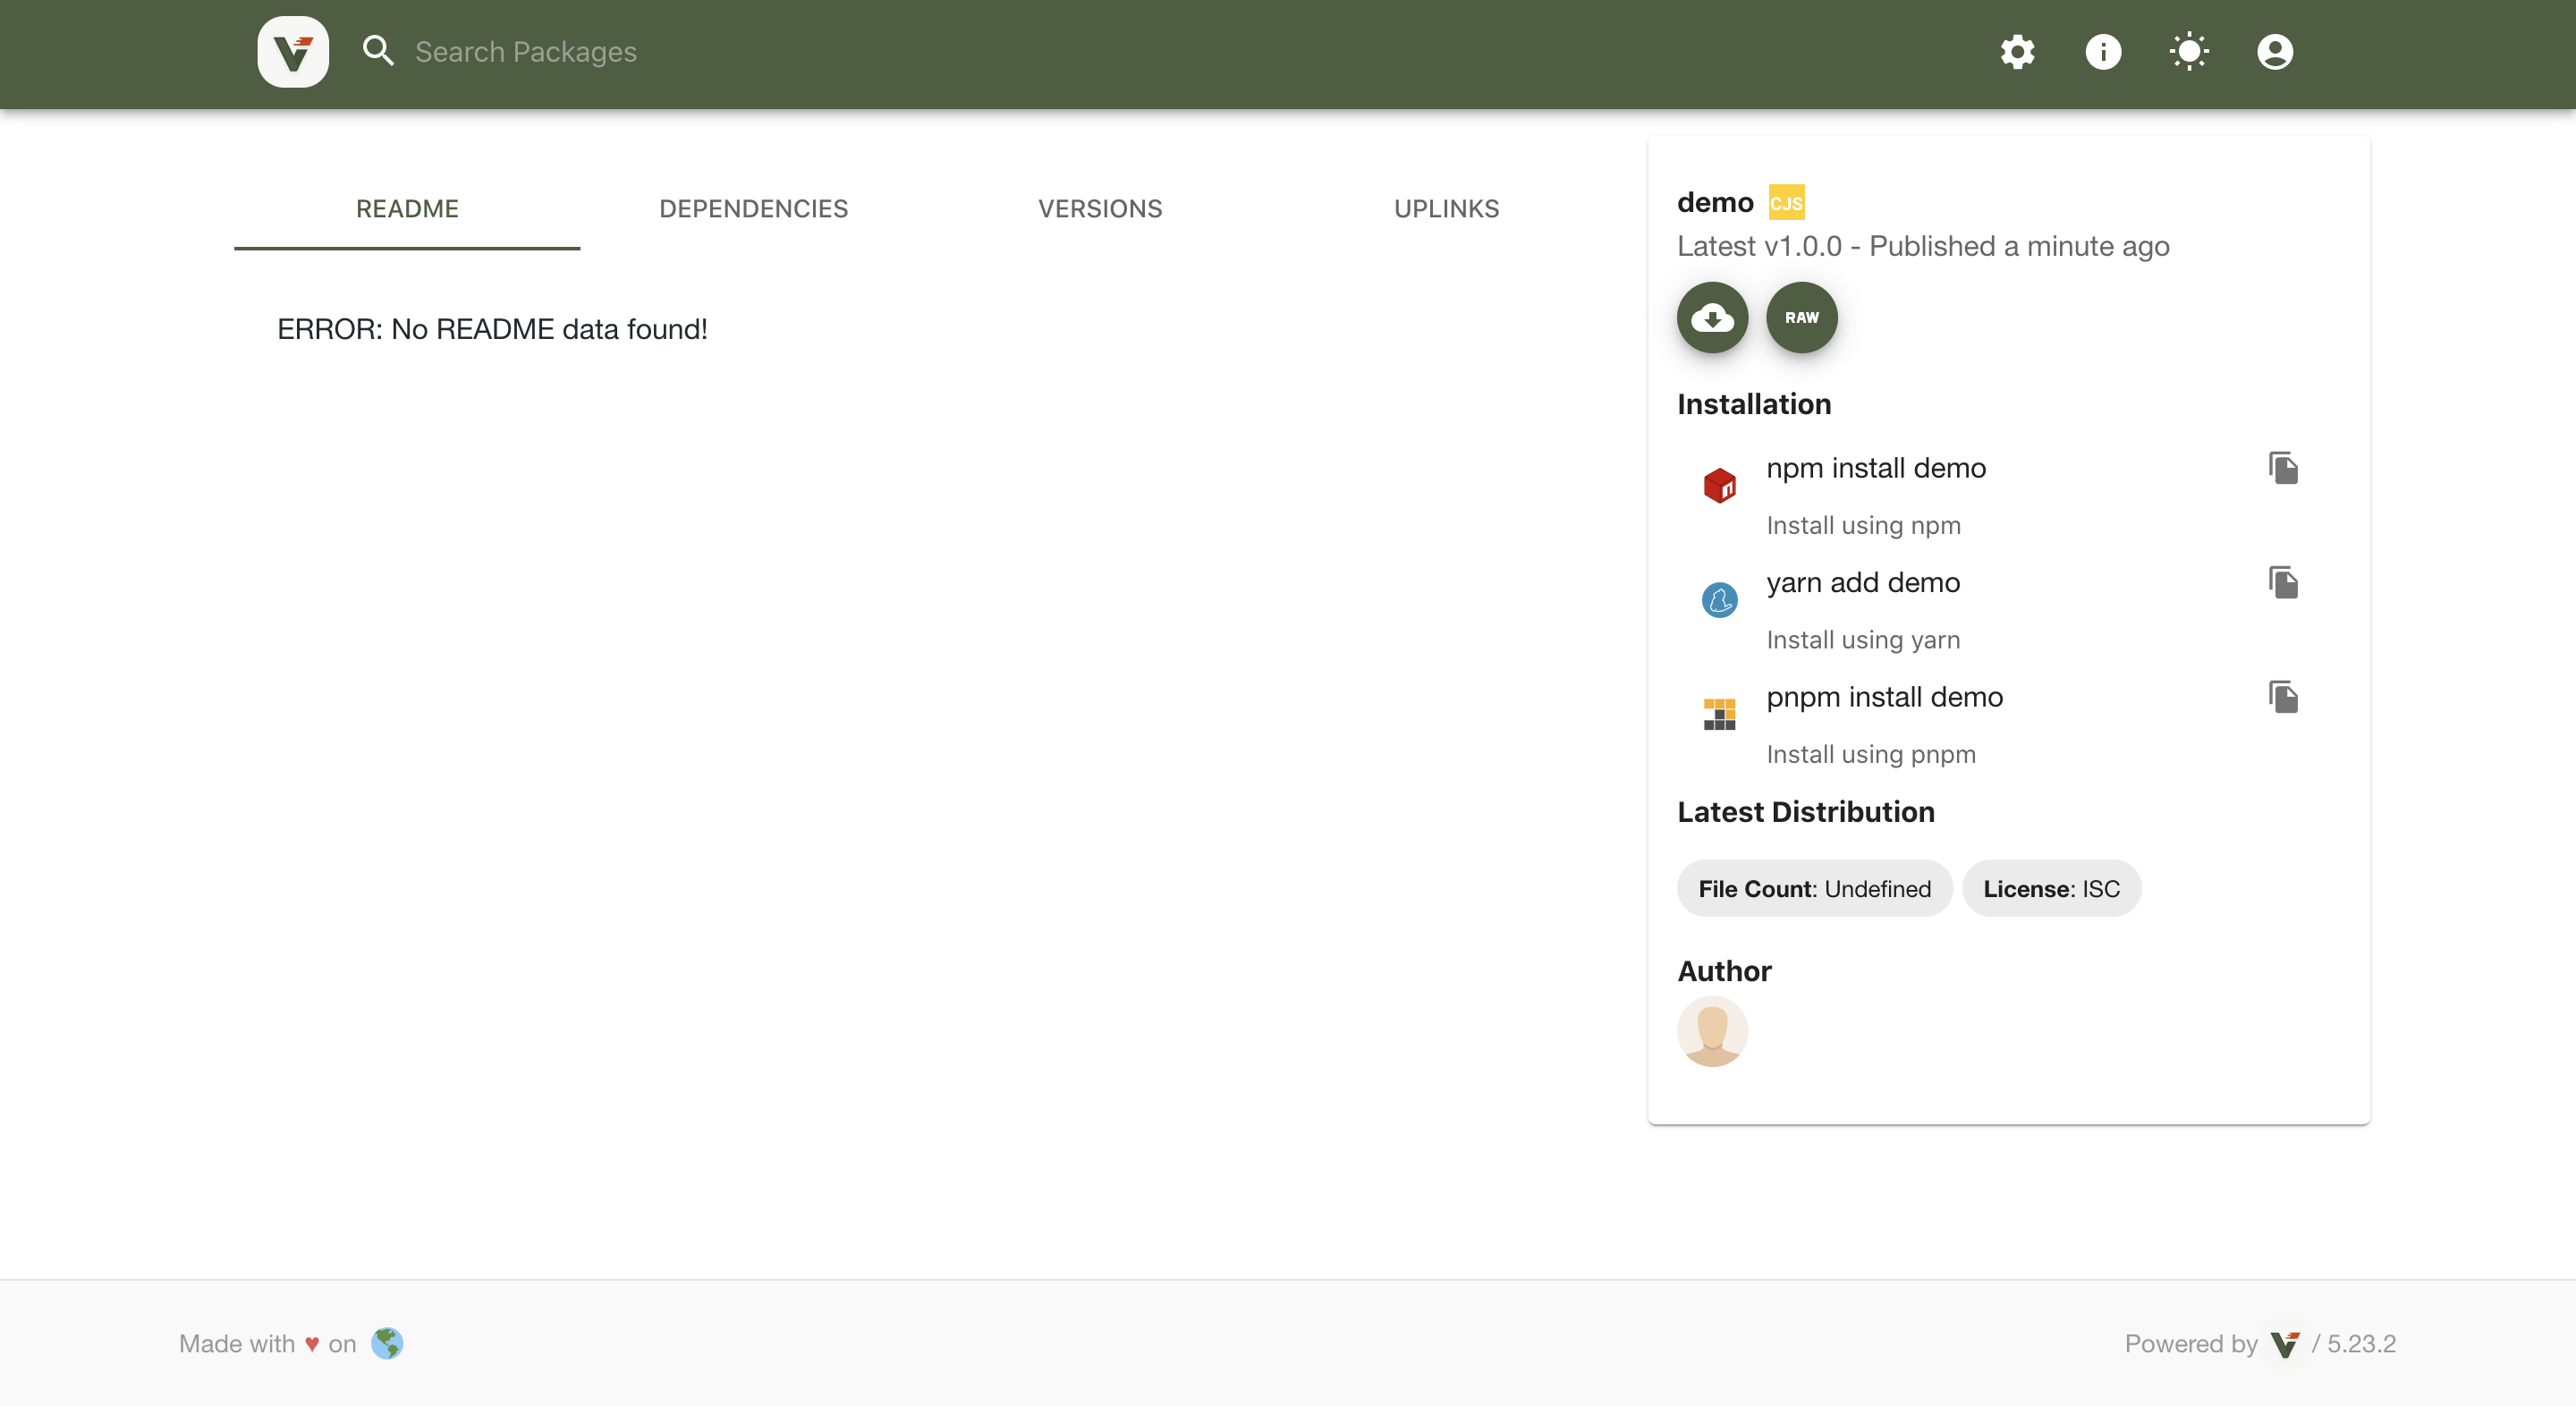The width and height of the screenshot is (2576, 1406).
Task: Switch to the UPLINKS tab
Action: (x=1446, y=209)
